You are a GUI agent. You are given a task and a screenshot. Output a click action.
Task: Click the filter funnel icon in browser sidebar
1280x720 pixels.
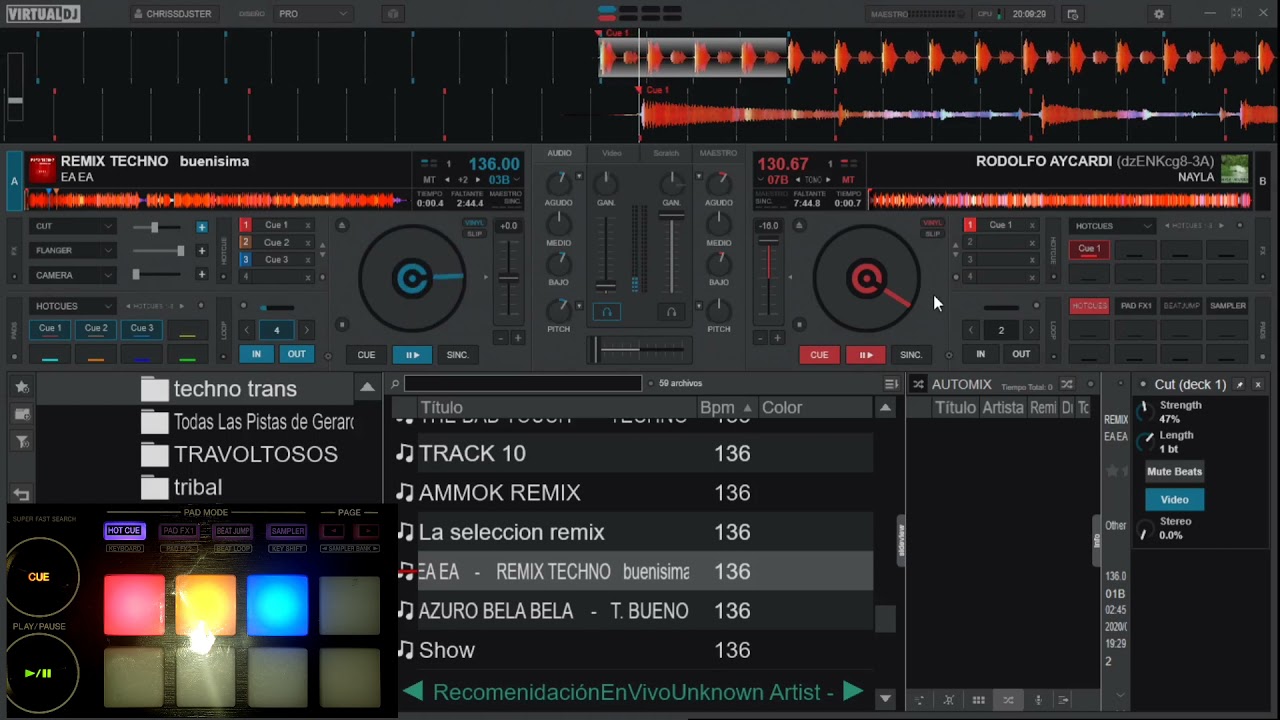click(21, 441)
